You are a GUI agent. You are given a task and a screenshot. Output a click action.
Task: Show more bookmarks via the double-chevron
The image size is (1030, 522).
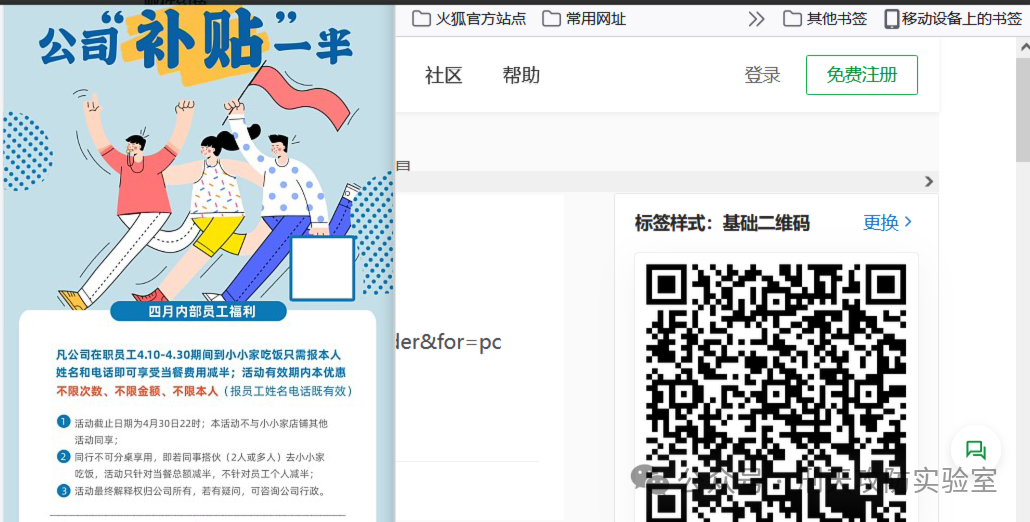(x=756, y=19)
